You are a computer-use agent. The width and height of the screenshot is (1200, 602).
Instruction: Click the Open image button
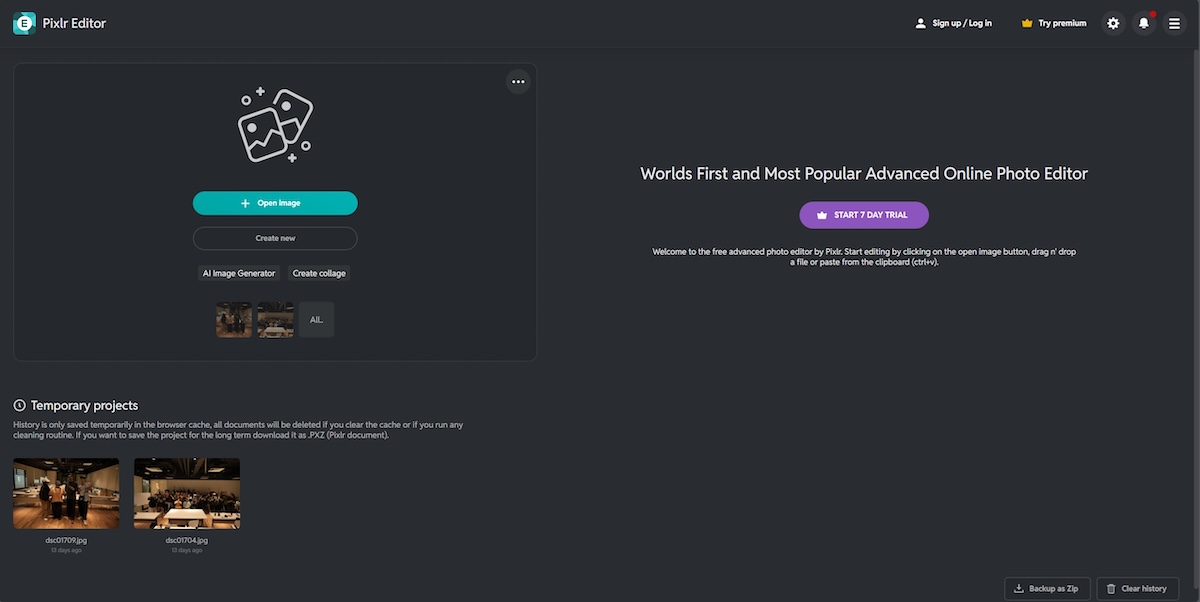click(x=275, y=203)
